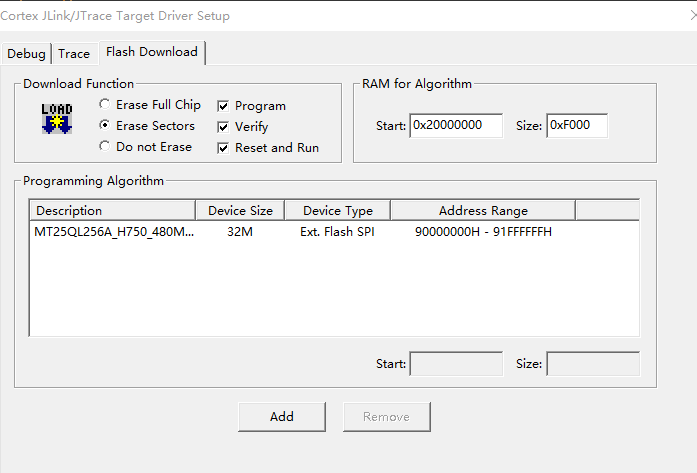Click the Add algorithm button
The image size is (697, 473).
point(282,416)
